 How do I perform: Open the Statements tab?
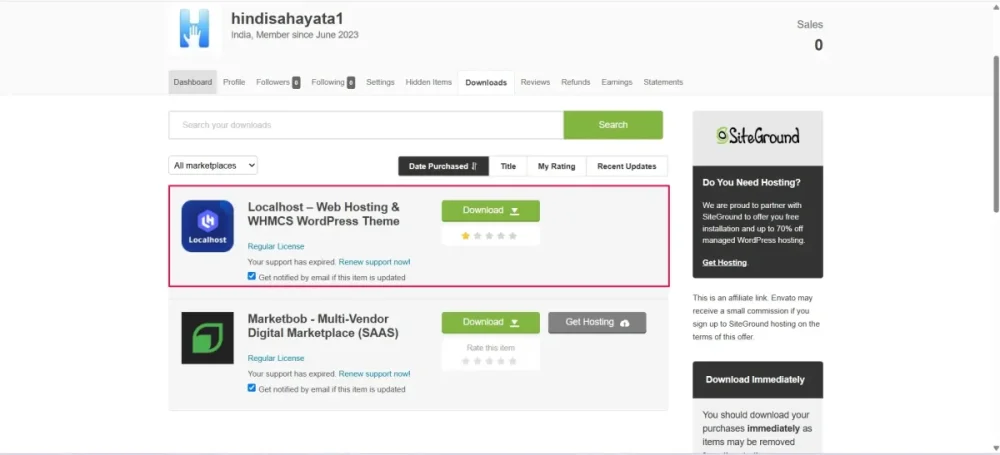[663, 82]
